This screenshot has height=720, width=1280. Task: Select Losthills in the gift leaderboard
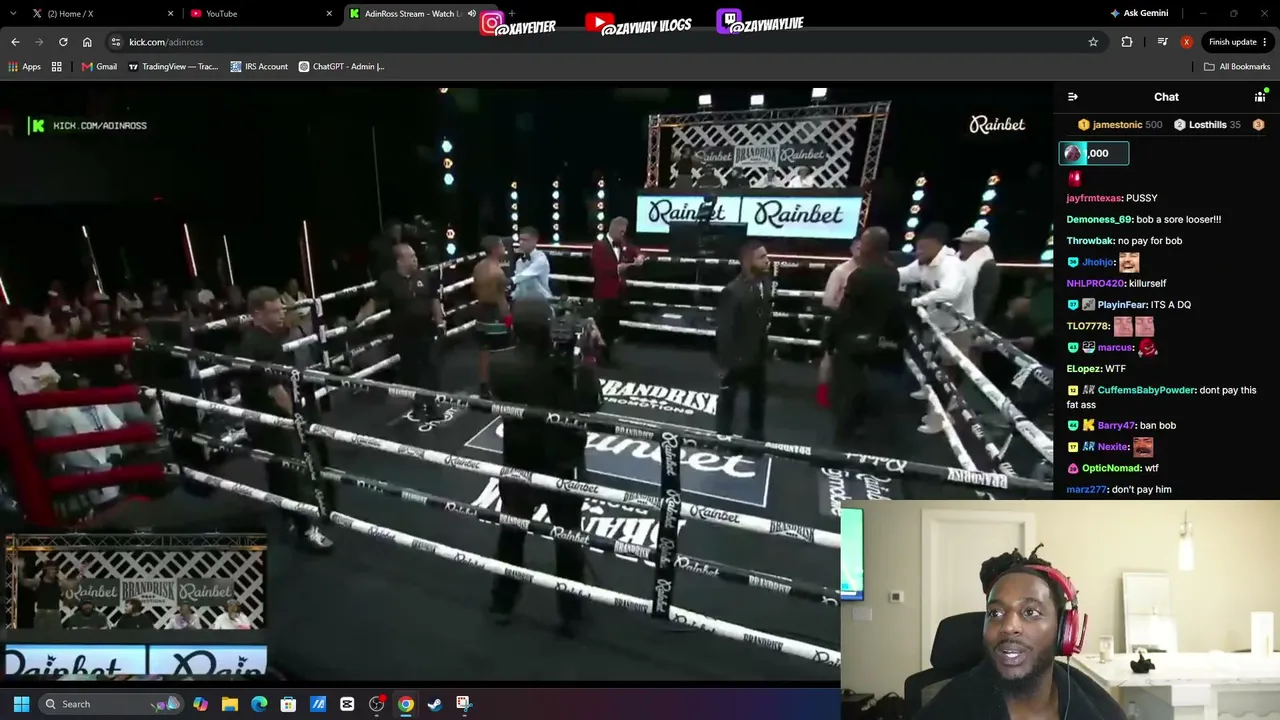(1206, 125)
